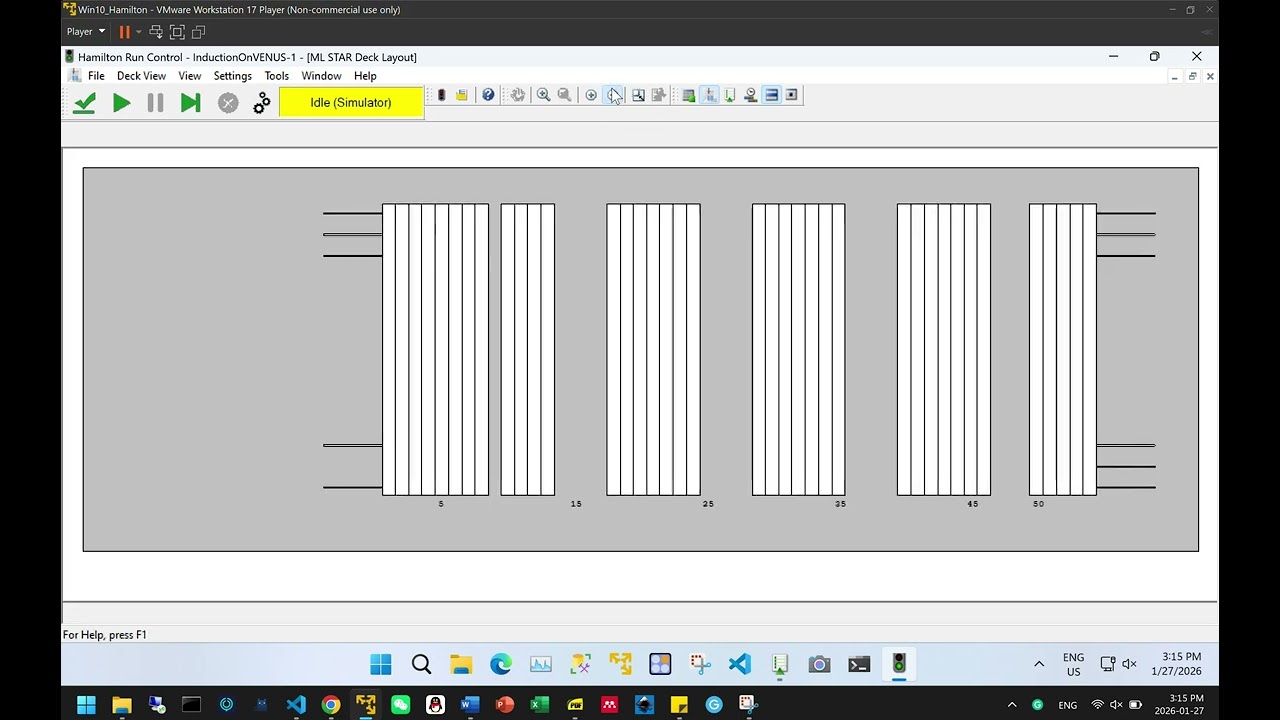Open the guest Windows Start menu
The height and width of the screenshot is (720, 1280).
(x=381, y=664)
